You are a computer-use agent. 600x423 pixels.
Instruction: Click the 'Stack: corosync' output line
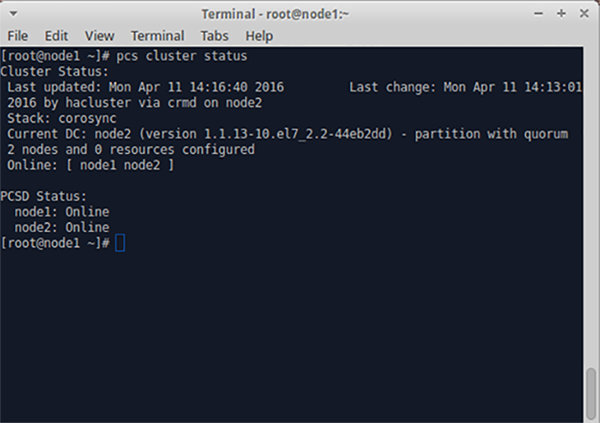click(62, 118)
